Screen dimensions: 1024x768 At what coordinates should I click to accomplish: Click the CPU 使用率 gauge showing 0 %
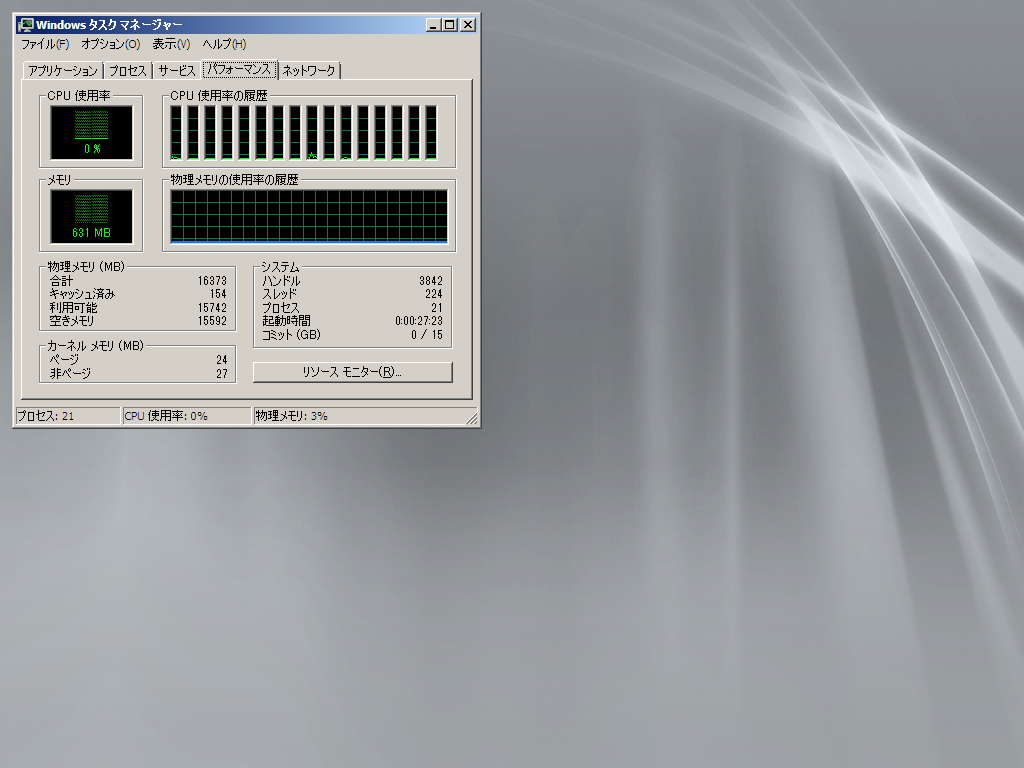(x=91, y=133)
